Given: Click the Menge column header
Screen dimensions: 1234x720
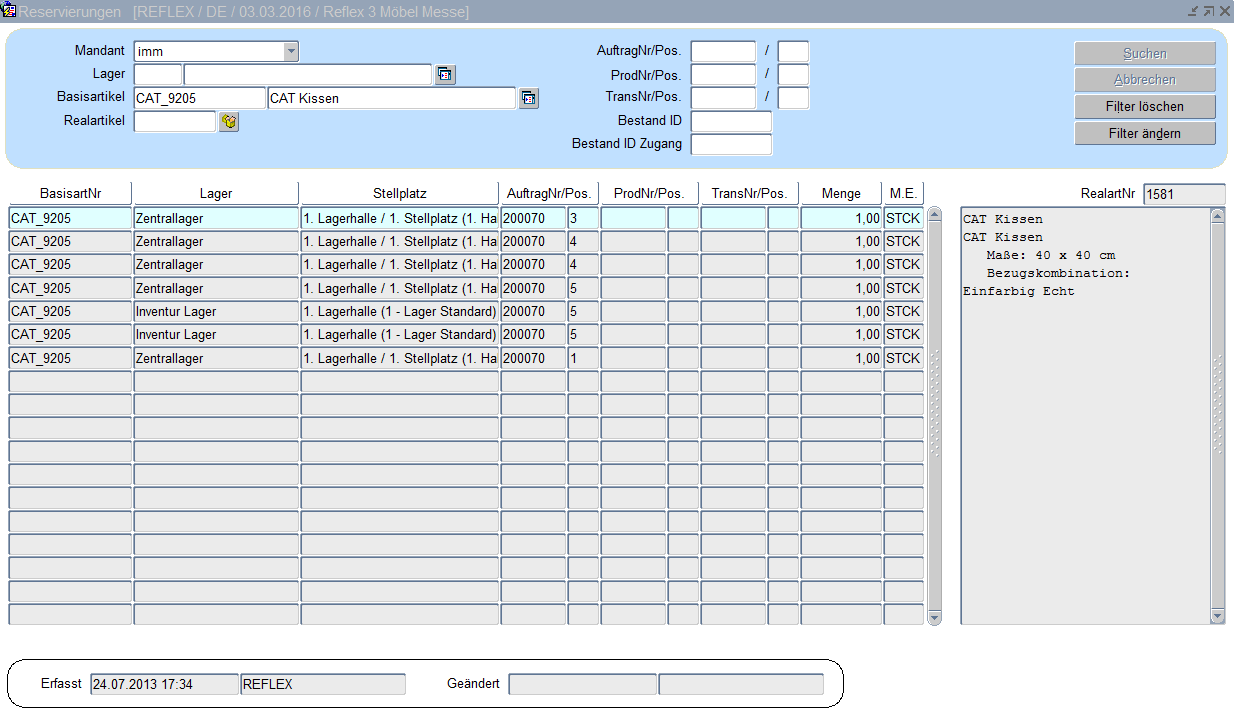Looking at the screenshot, I should coord(841,193).
